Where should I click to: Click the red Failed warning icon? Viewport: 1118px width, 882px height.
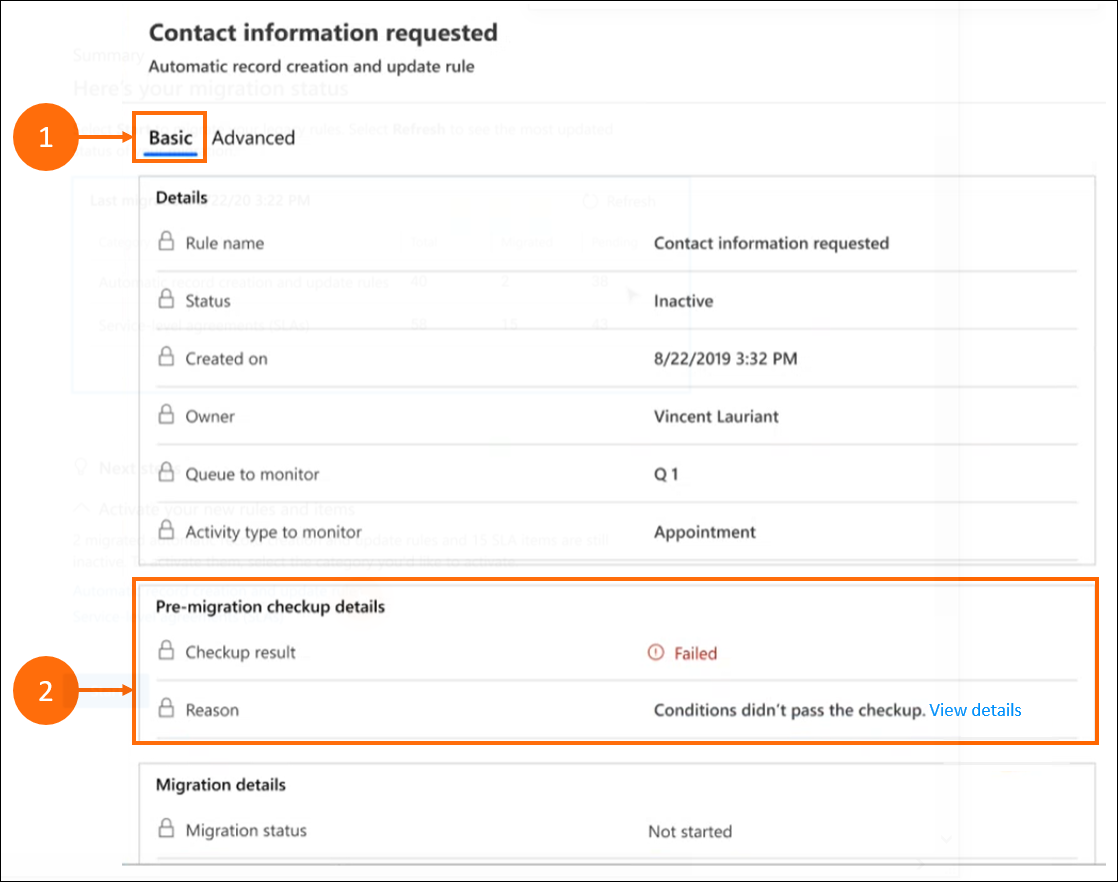656,653
